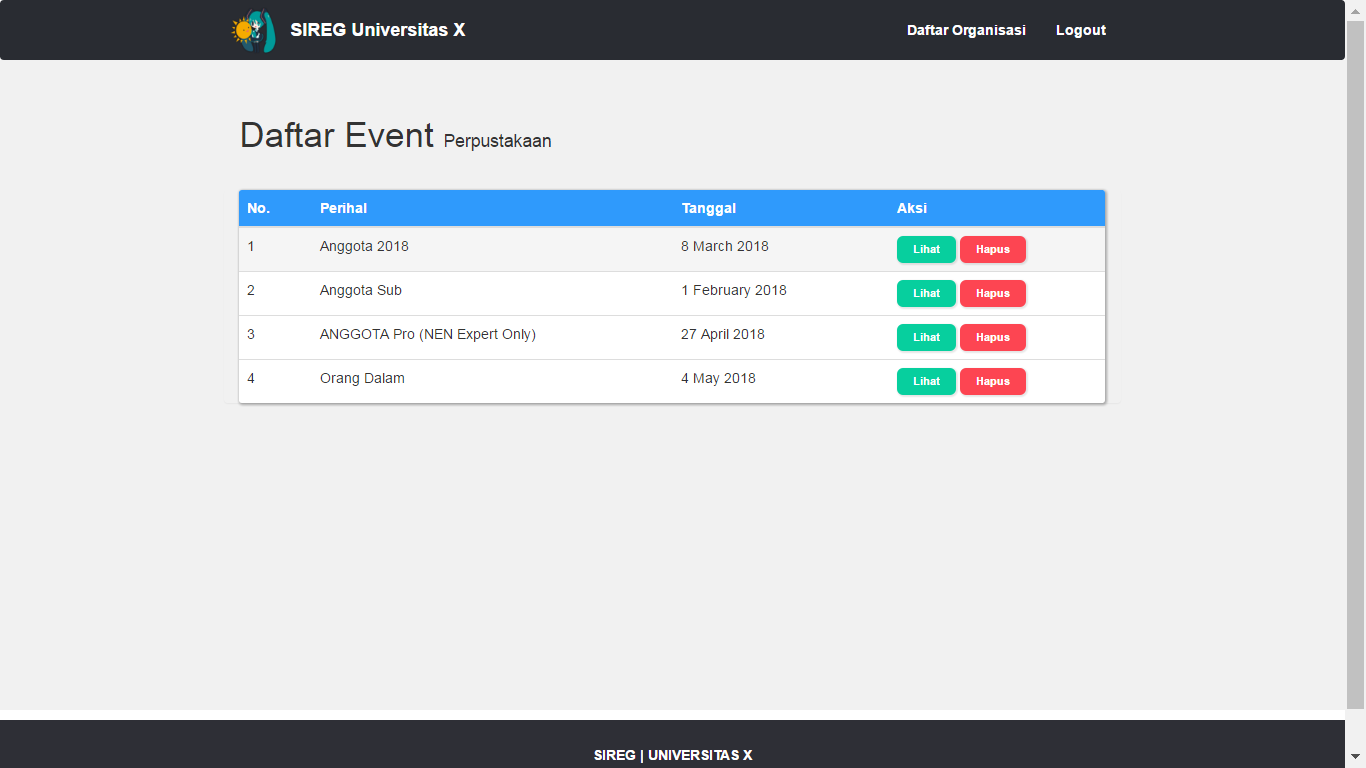Image resolution: width=1366 pixels, height=768 pixels.
Task: Remove Anggota Sub using its Hapus button
Action: (x=992, y=293)
